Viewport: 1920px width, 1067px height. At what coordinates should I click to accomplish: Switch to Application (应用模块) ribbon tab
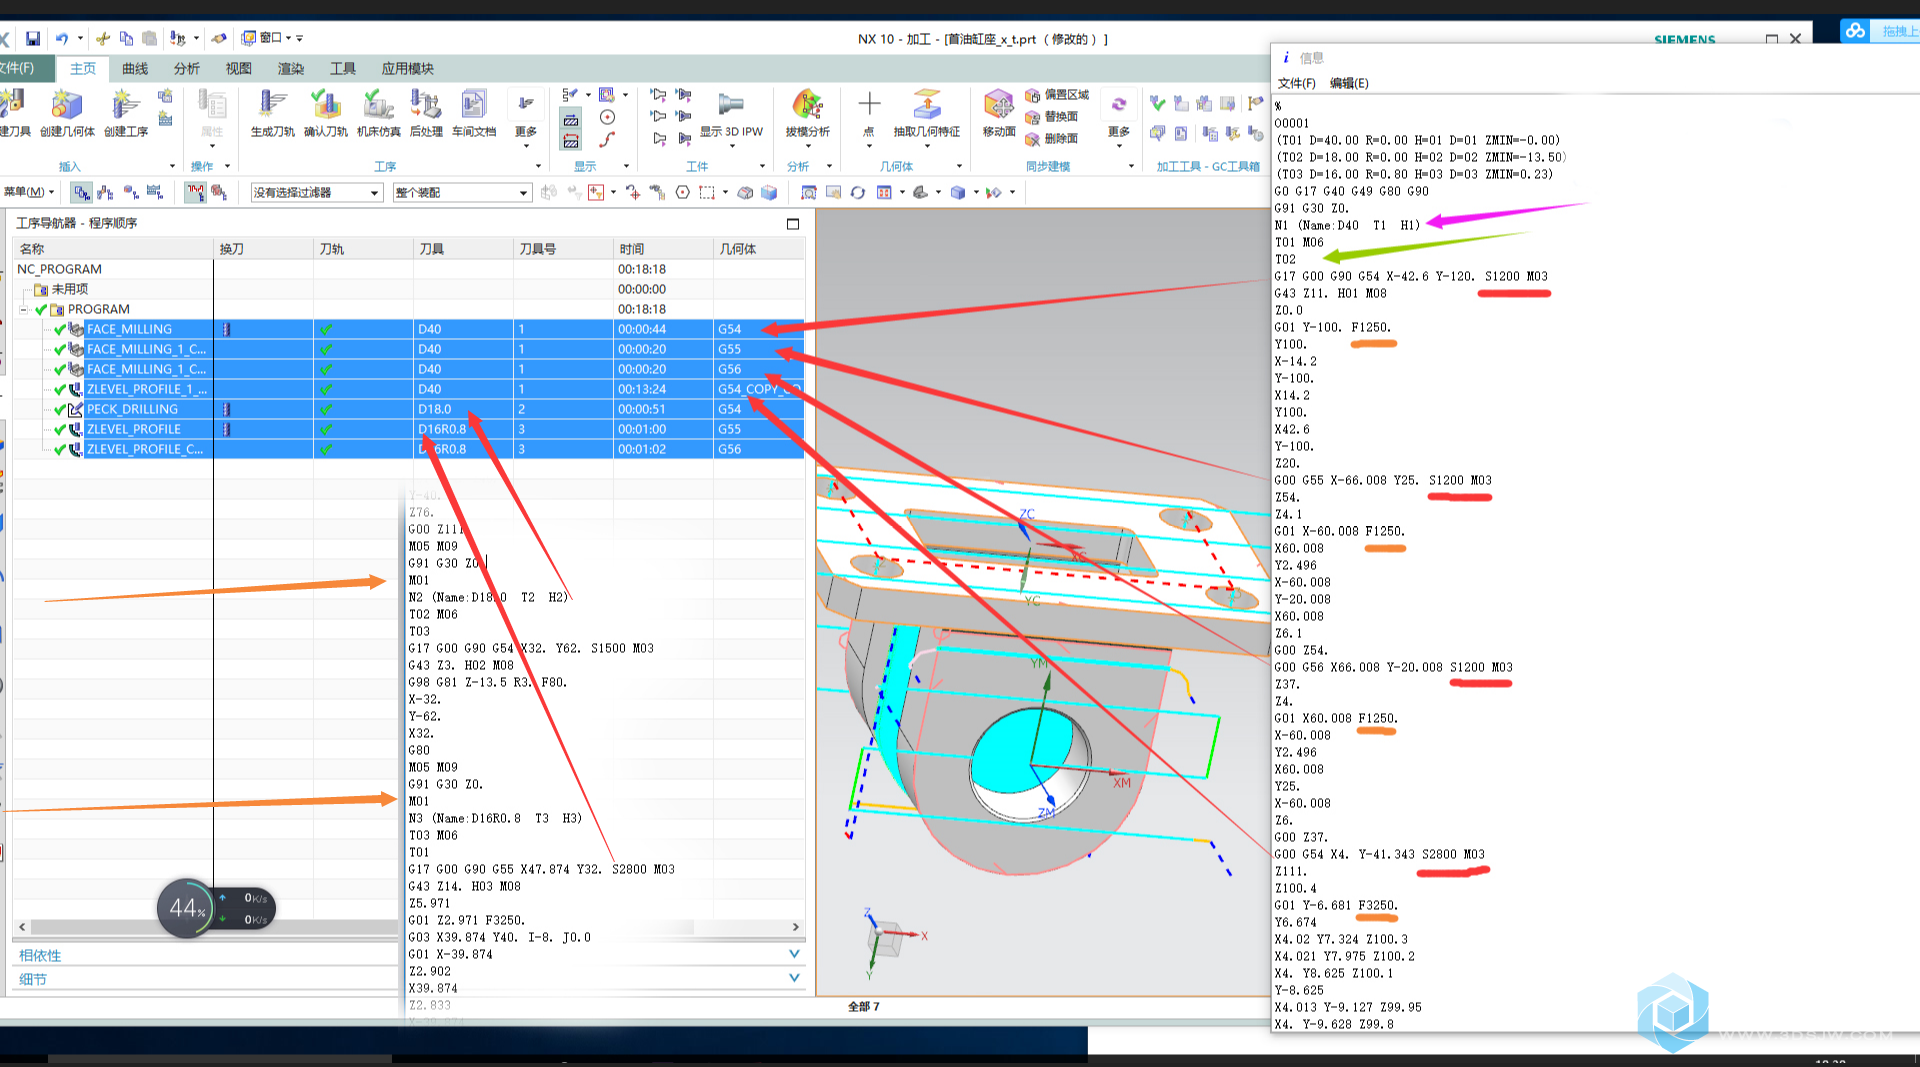click(407, 69)
